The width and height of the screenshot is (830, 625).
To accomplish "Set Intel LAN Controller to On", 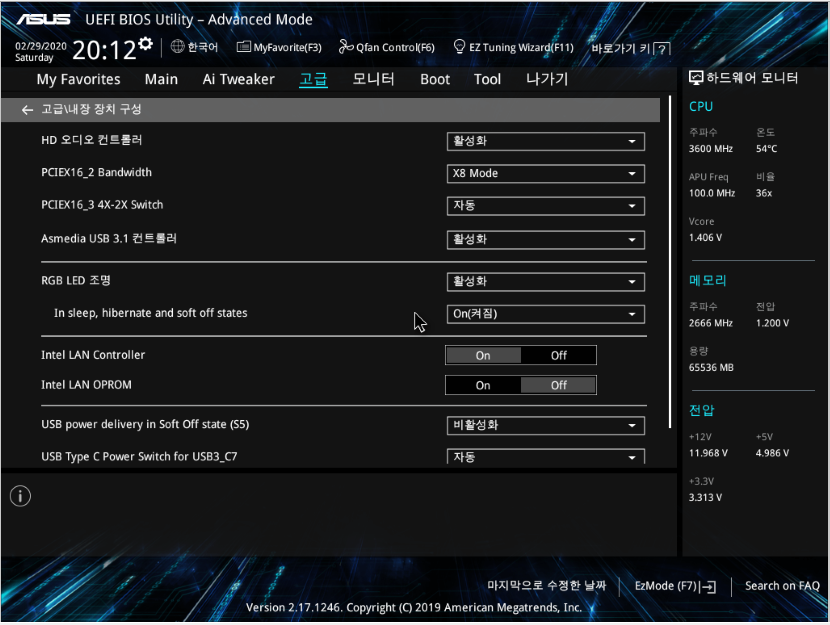I will pyautogui.click(x=483, y=355).
